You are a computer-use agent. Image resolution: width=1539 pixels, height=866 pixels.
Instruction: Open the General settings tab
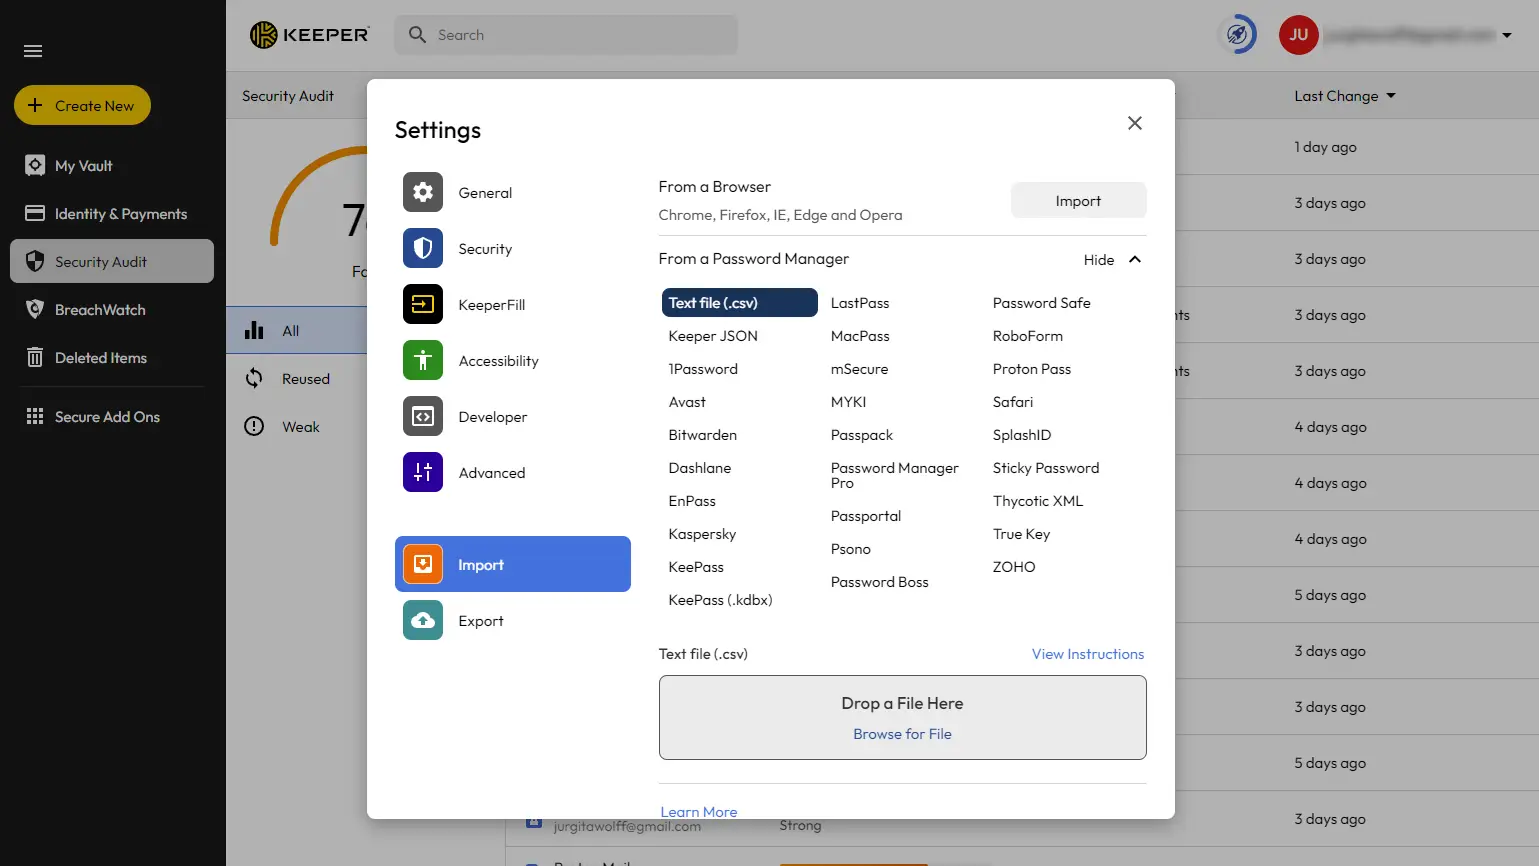click(513, 193)
